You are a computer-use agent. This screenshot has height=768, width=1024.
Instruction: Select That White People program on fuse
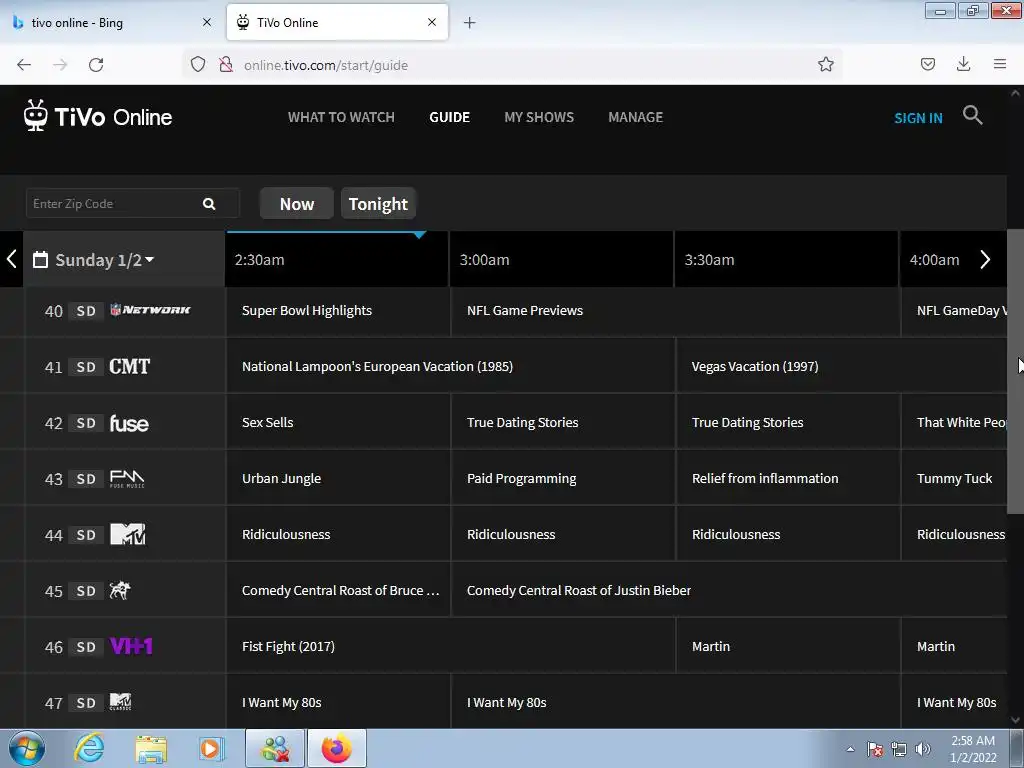click(x=954, y=423)
